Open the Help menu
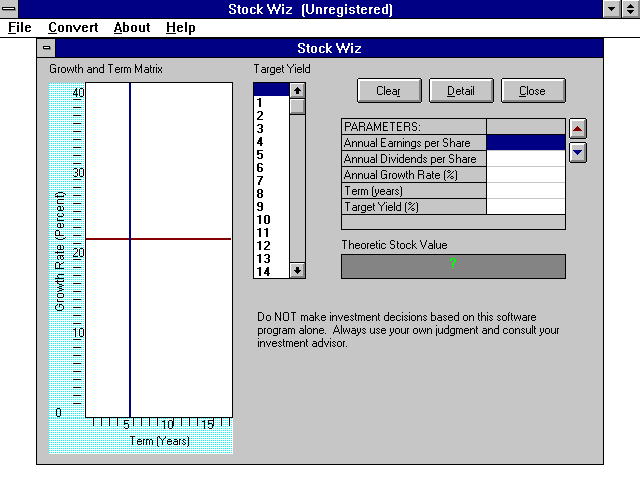Viewport: 640px width, 480px height. (x=181, y=28)
